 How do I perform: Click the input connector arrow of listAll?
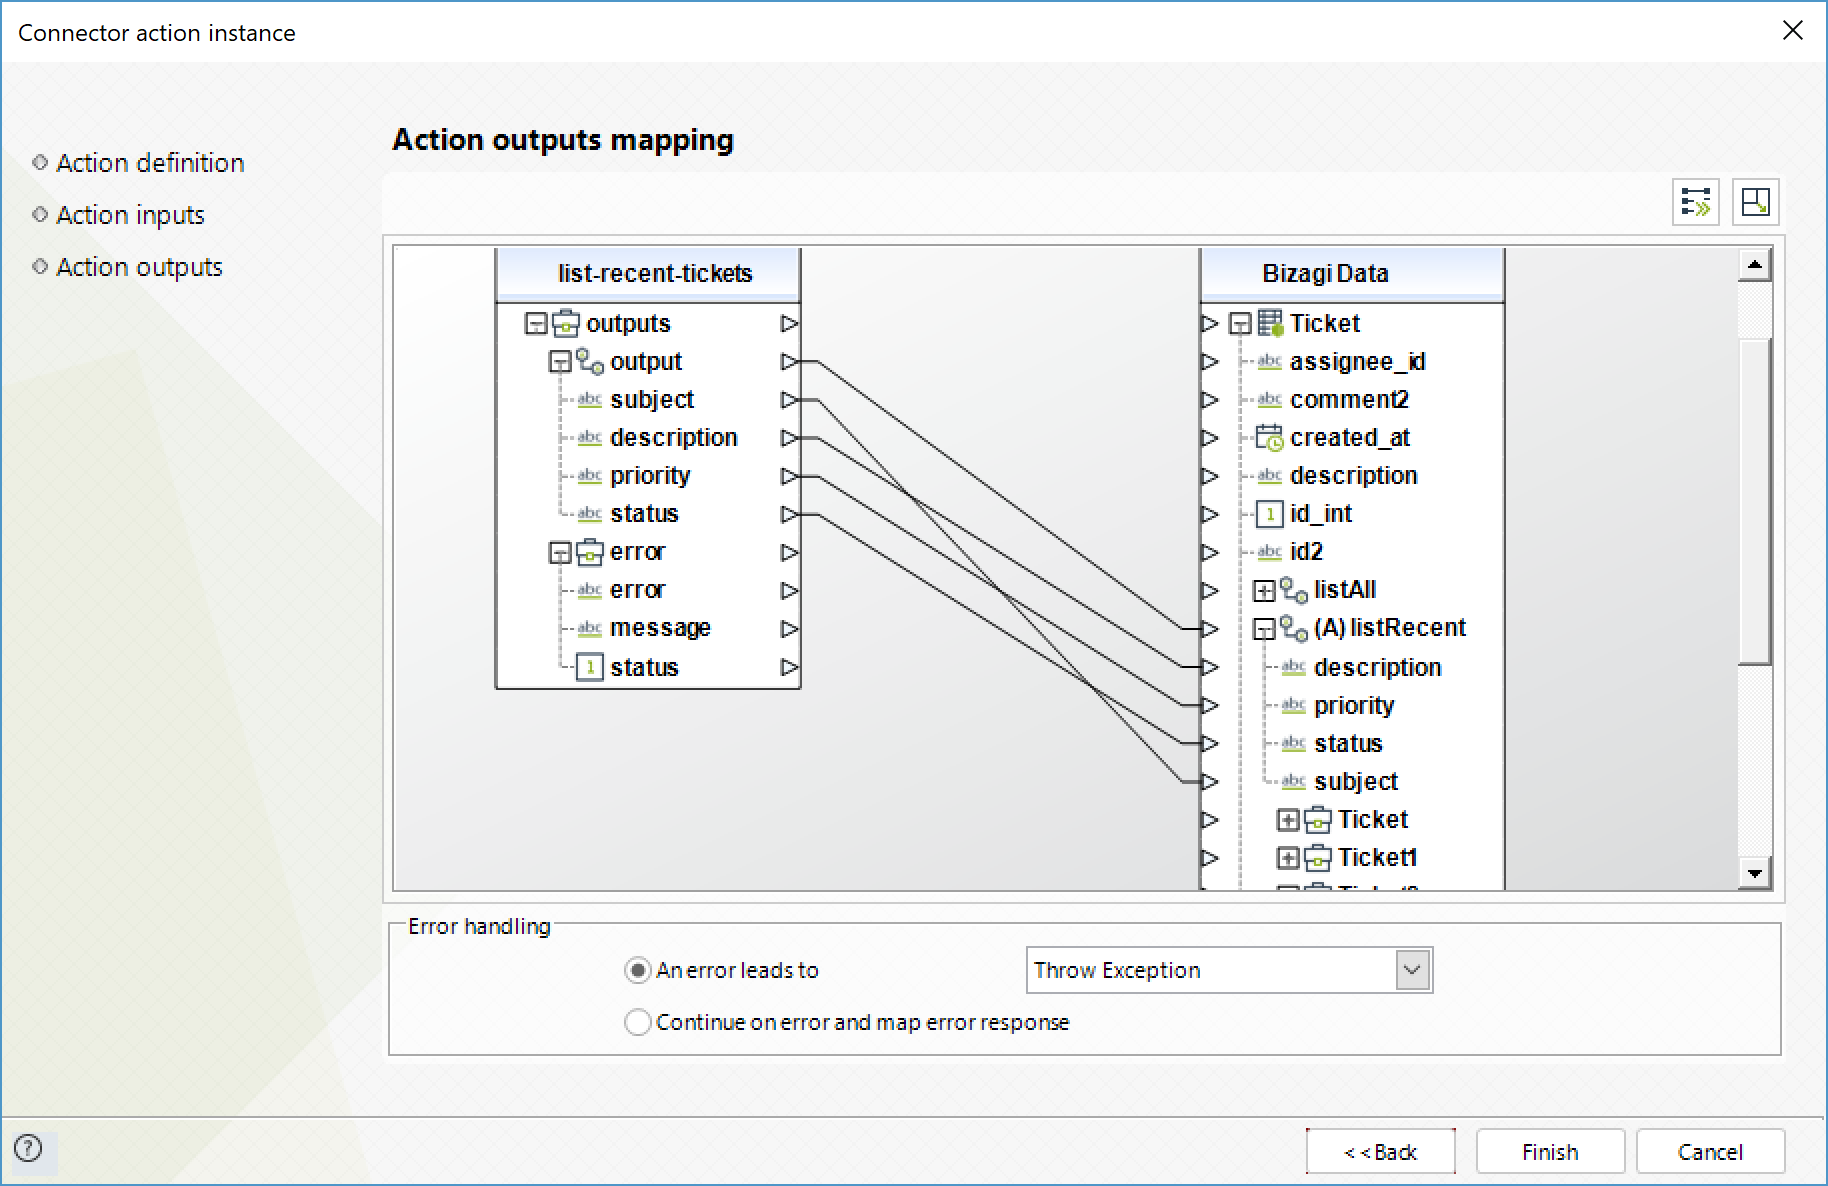(x=1210, y=590)
